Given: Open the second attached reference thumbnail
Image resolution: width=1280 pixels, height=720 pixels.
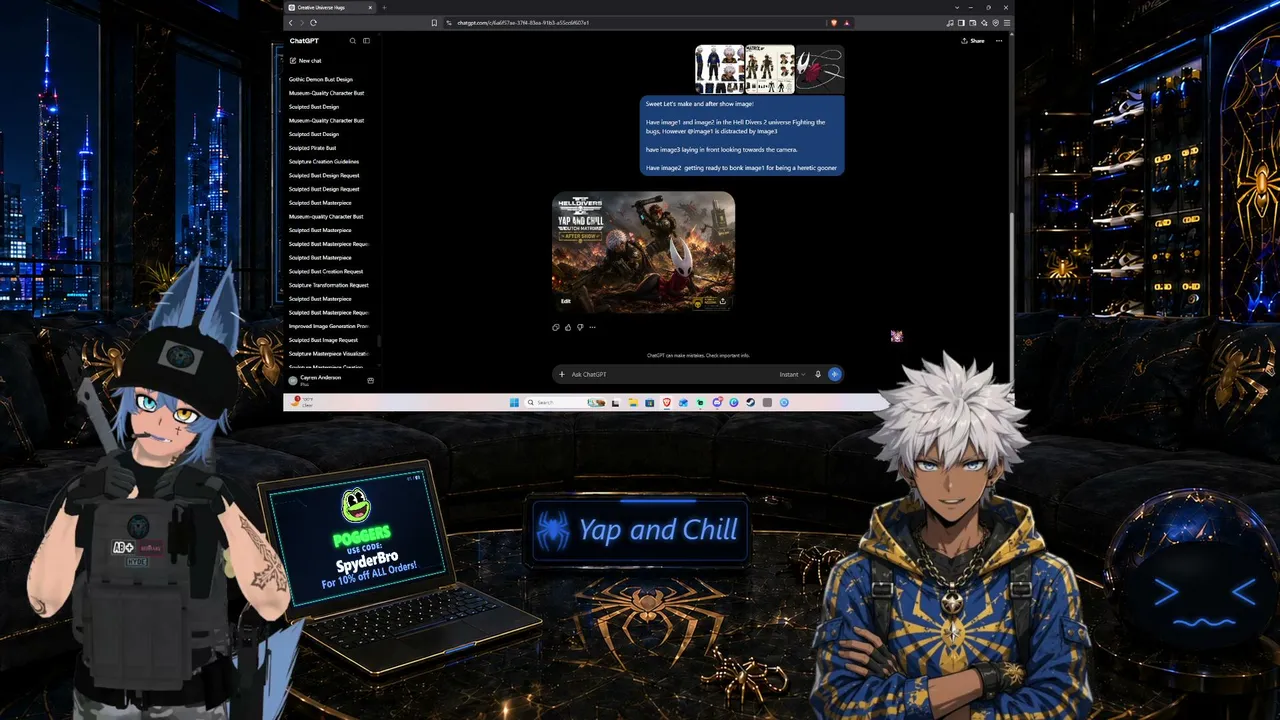Looking at the screenshot, I should click(x=770, y=69).
